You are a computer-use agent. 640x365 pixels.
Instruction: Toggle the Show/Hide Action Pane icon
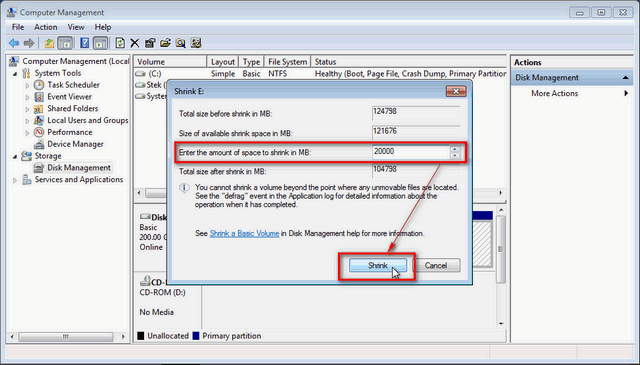100,43
